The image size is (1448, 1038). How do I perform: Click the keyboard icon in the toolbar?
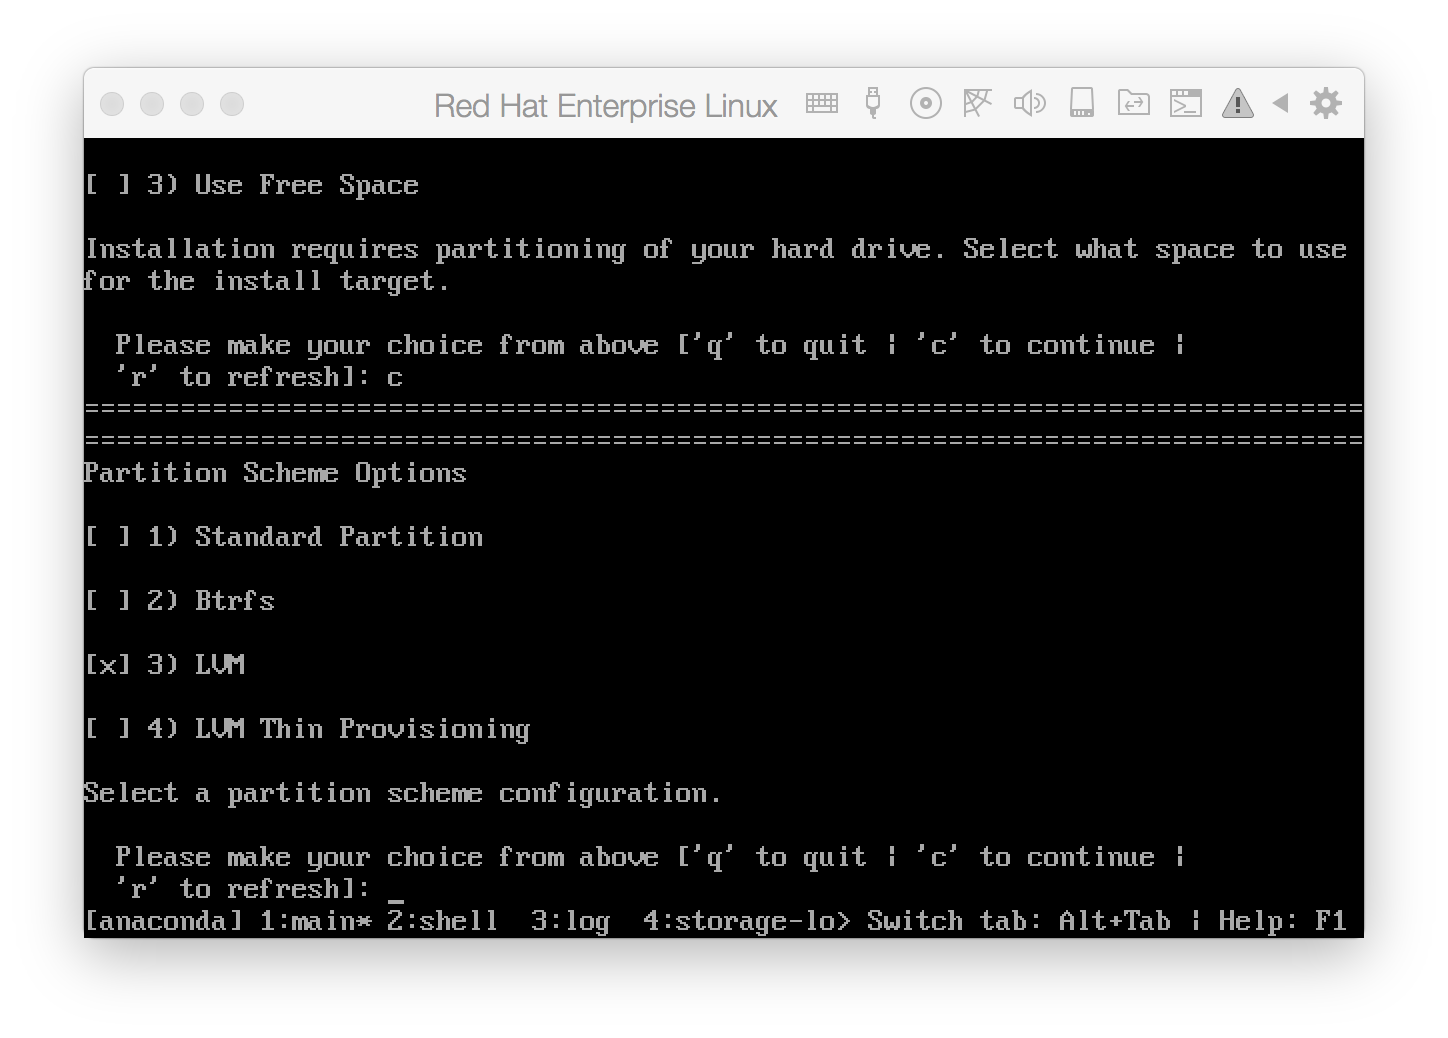pos(821,103)
